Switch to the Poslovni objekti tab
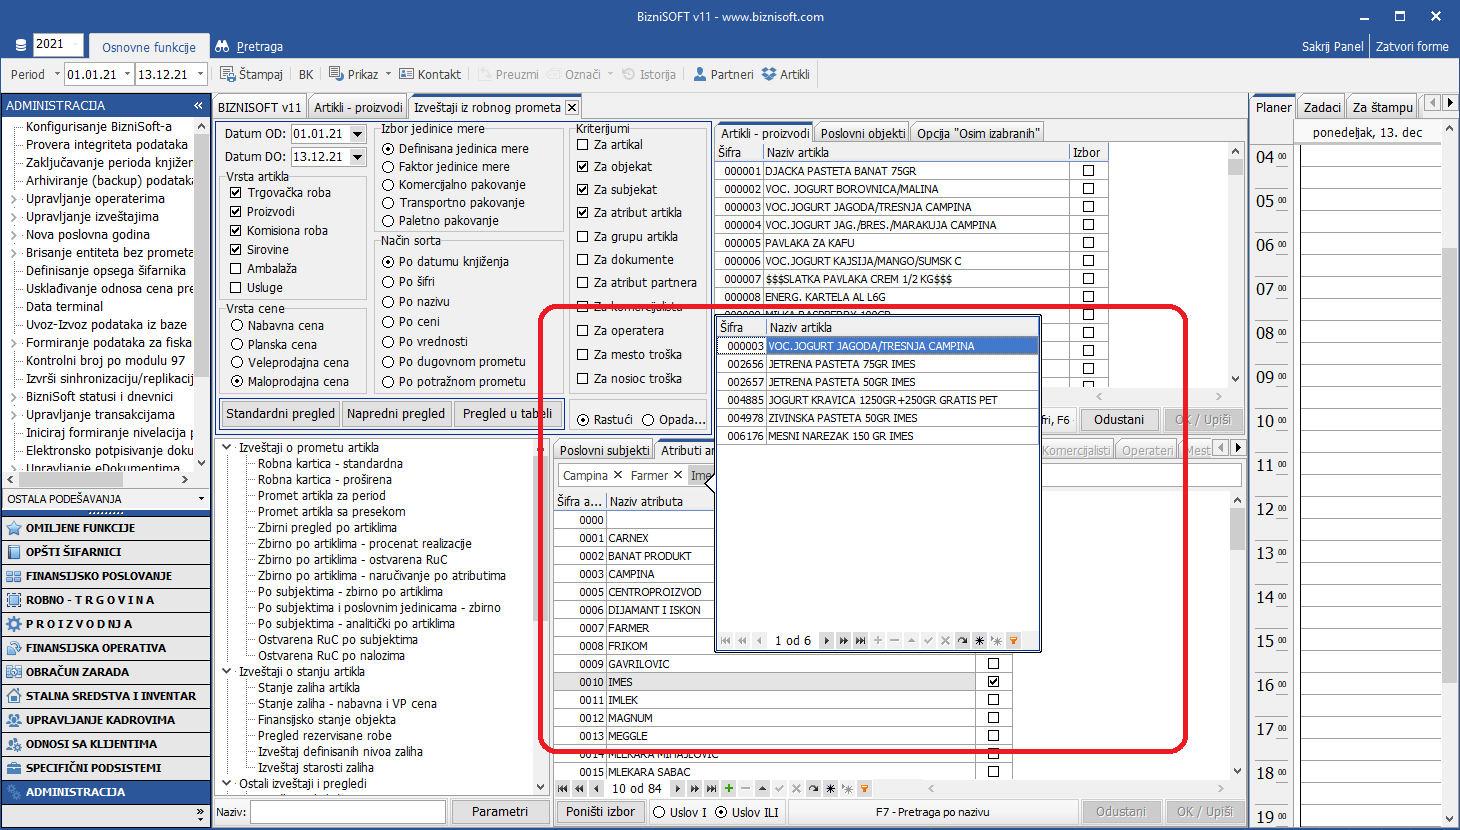The height and width of the screenshot is (830, 1460). coord(862,133)
